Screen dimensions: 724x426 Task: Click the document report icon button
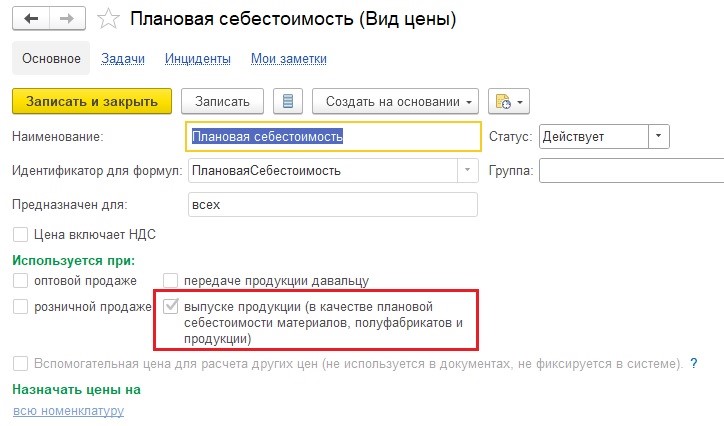point(288,102)
